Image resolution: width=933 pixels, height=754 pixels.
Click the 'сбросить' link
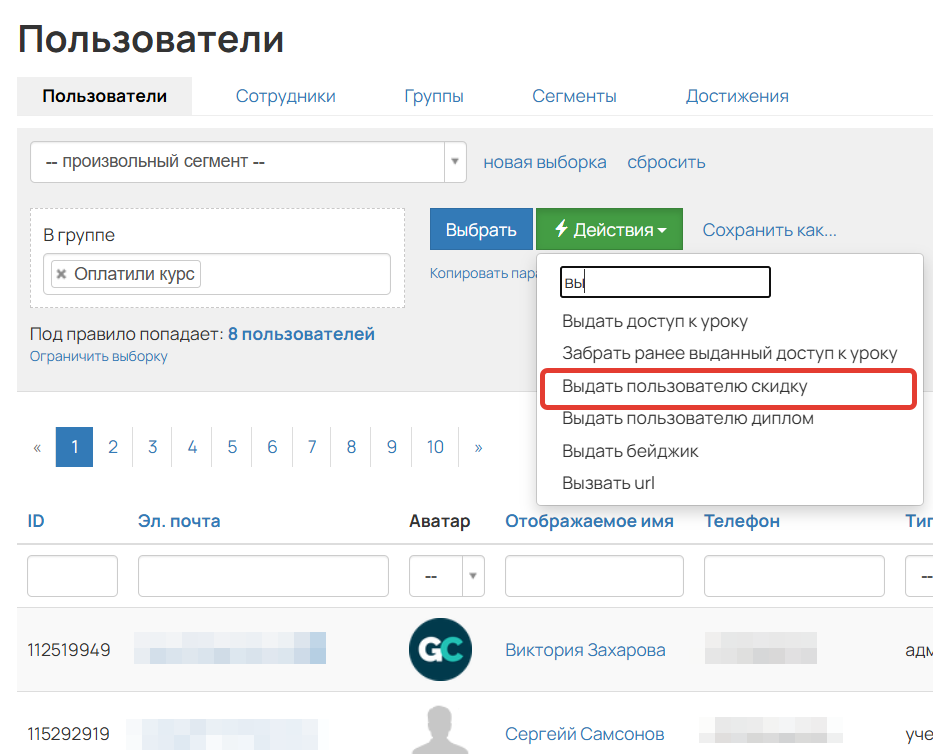[666, 162]
